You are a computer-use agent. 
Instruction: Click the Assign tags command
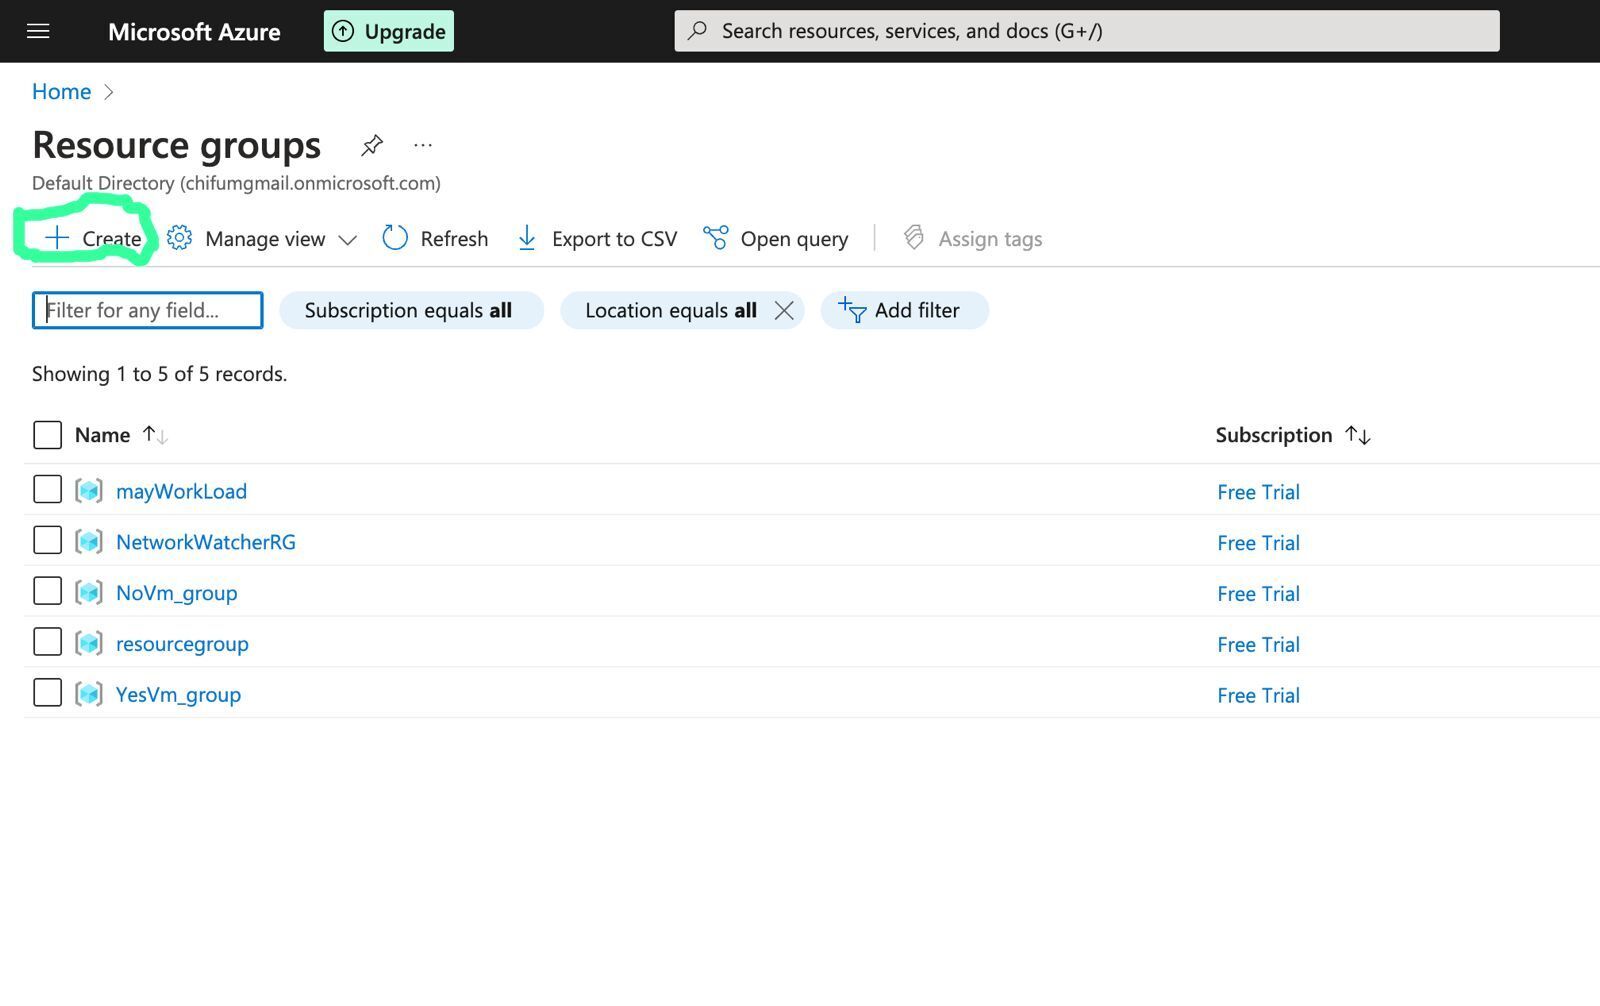point(972,238)
